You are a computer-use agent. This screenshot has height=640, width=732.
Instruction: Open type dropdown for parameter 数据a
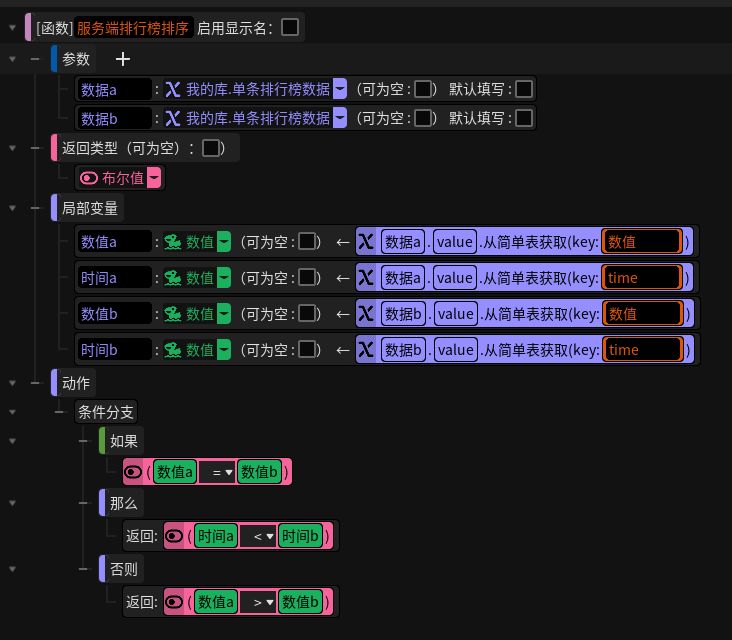[x=340, y=89]
